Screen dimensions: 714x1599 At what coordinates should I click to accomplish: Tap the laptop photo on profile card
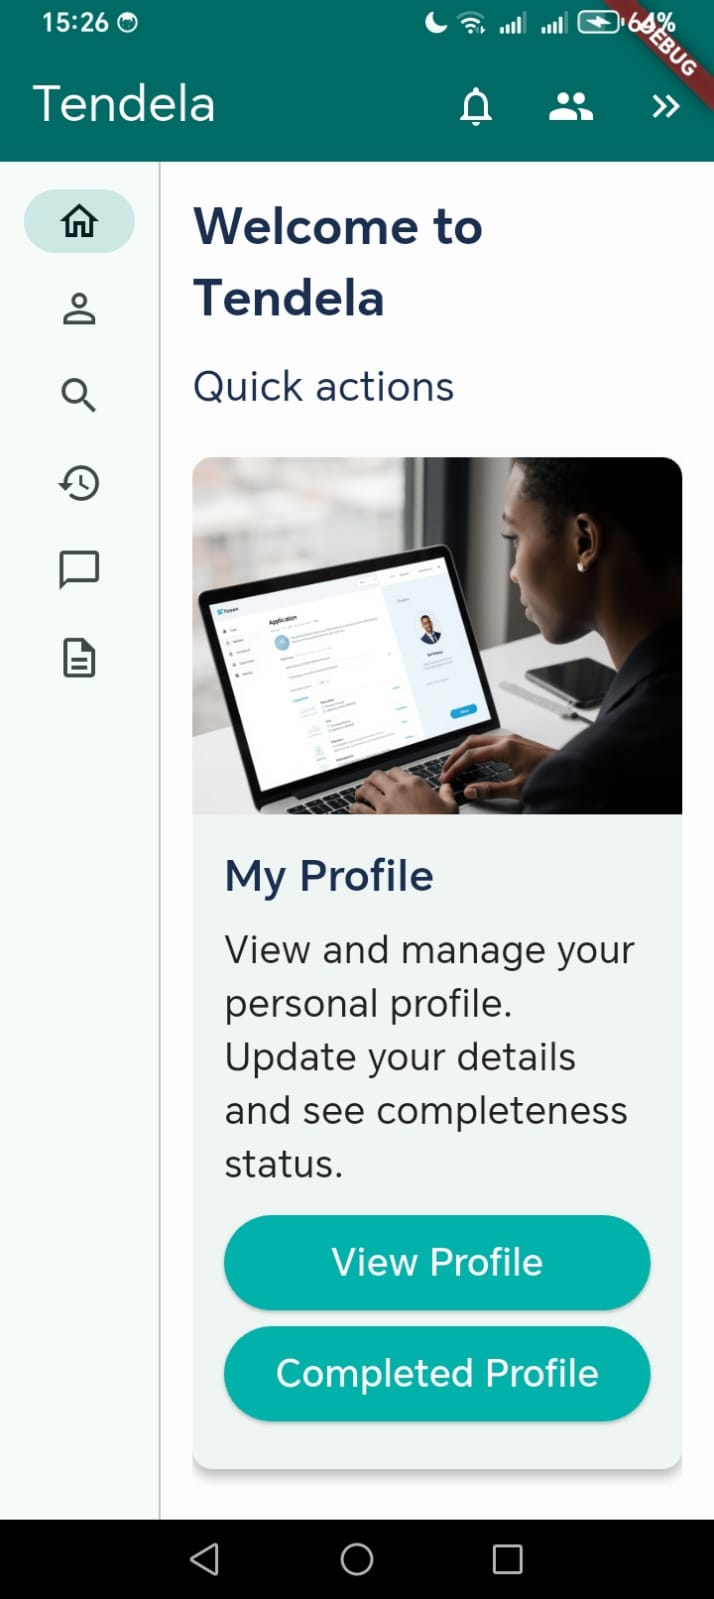[x=437, y=636]
